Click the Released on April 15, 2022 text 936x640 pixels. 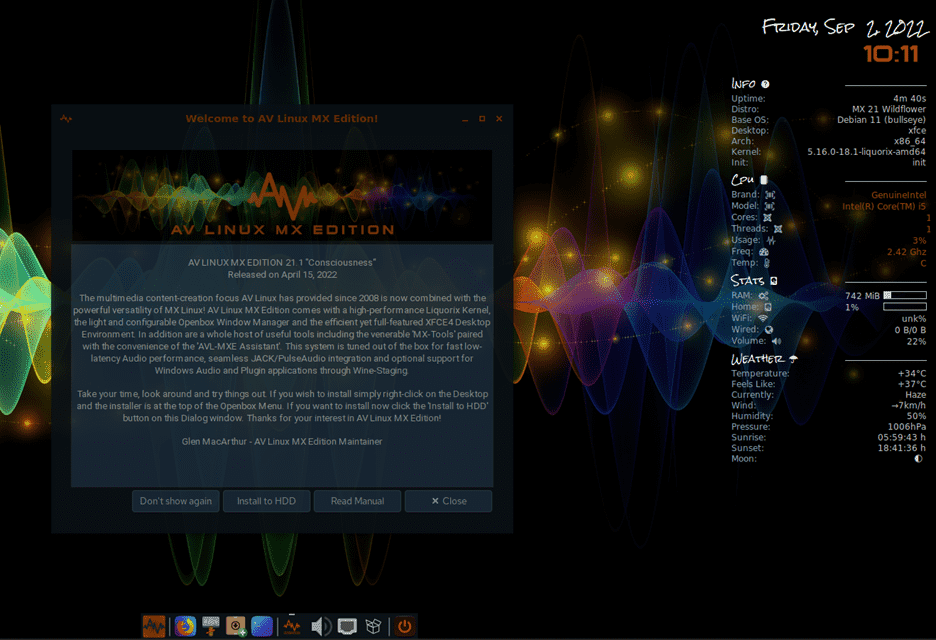282,275
